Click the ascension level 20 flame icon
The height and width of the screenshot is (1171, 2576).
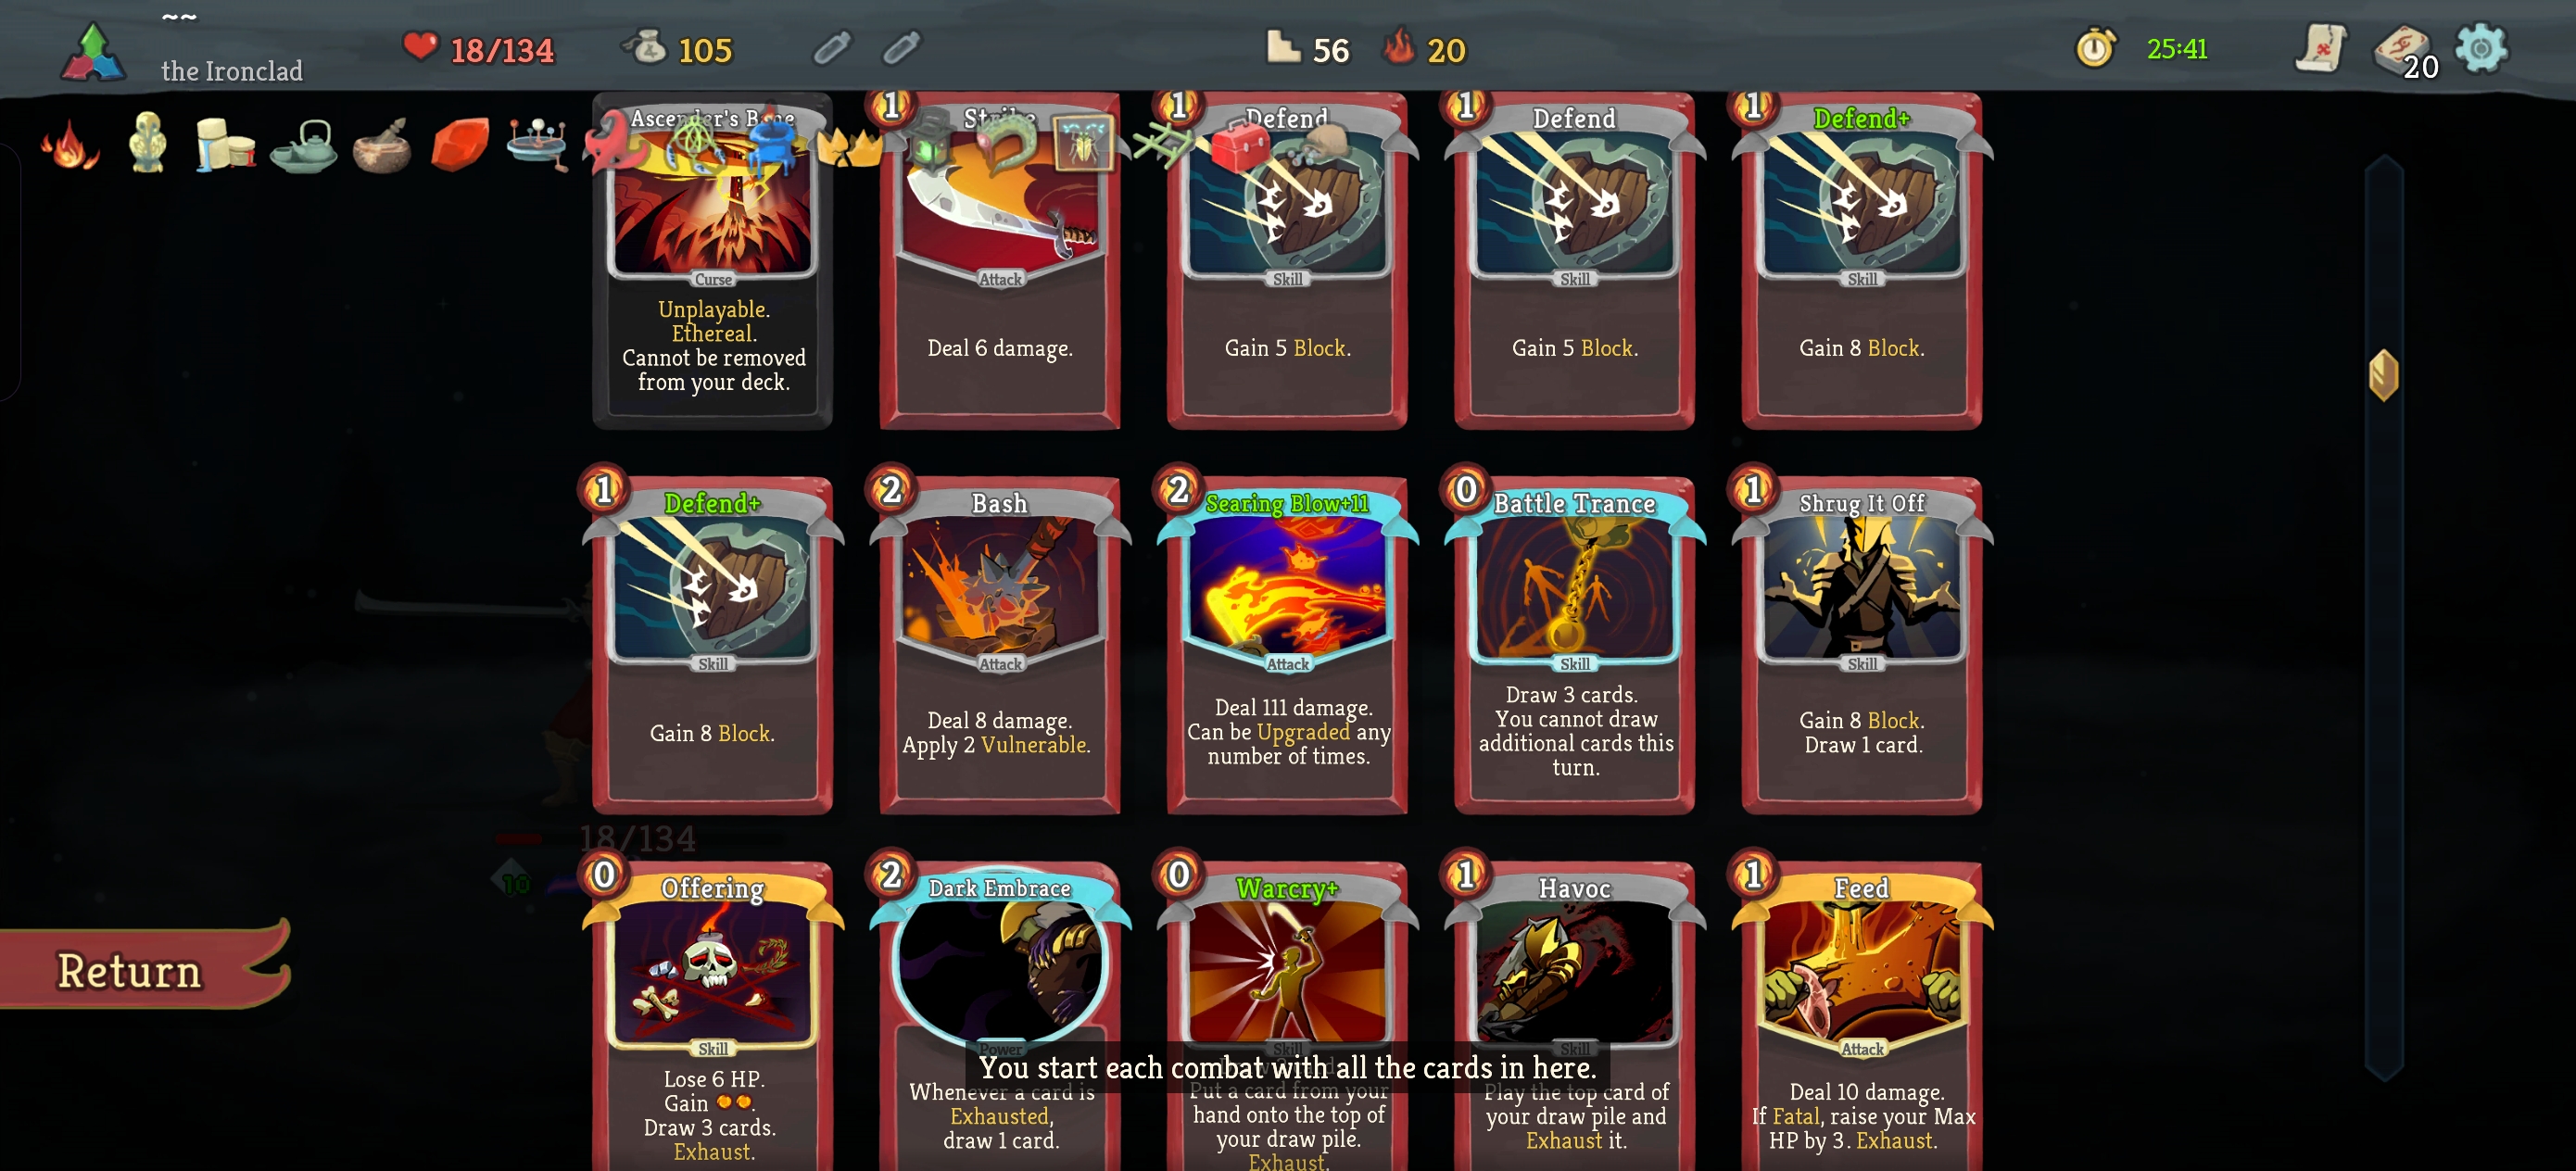click(1399, 47)
